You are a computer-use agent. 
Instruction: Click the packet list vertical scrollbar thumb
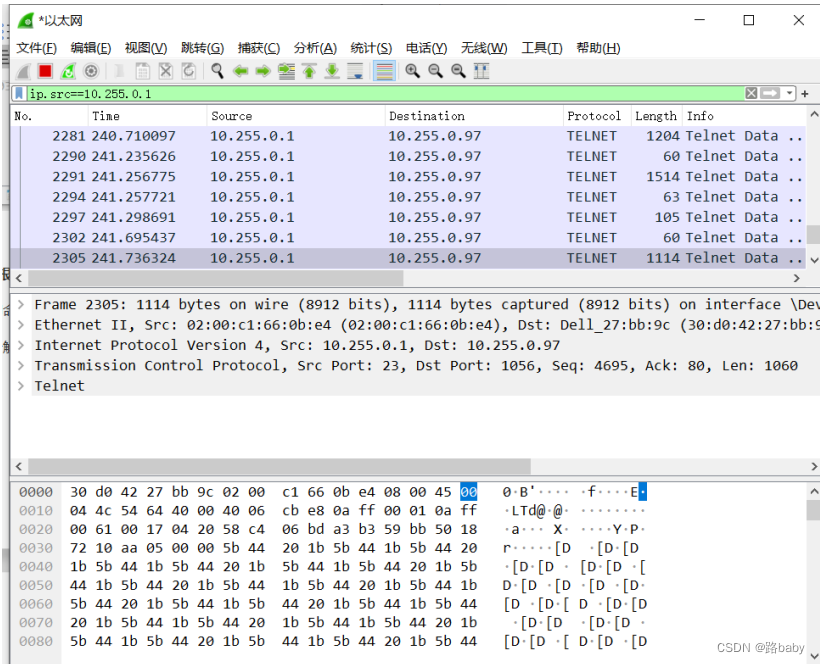pyautogui.click(x=813, y=234)
